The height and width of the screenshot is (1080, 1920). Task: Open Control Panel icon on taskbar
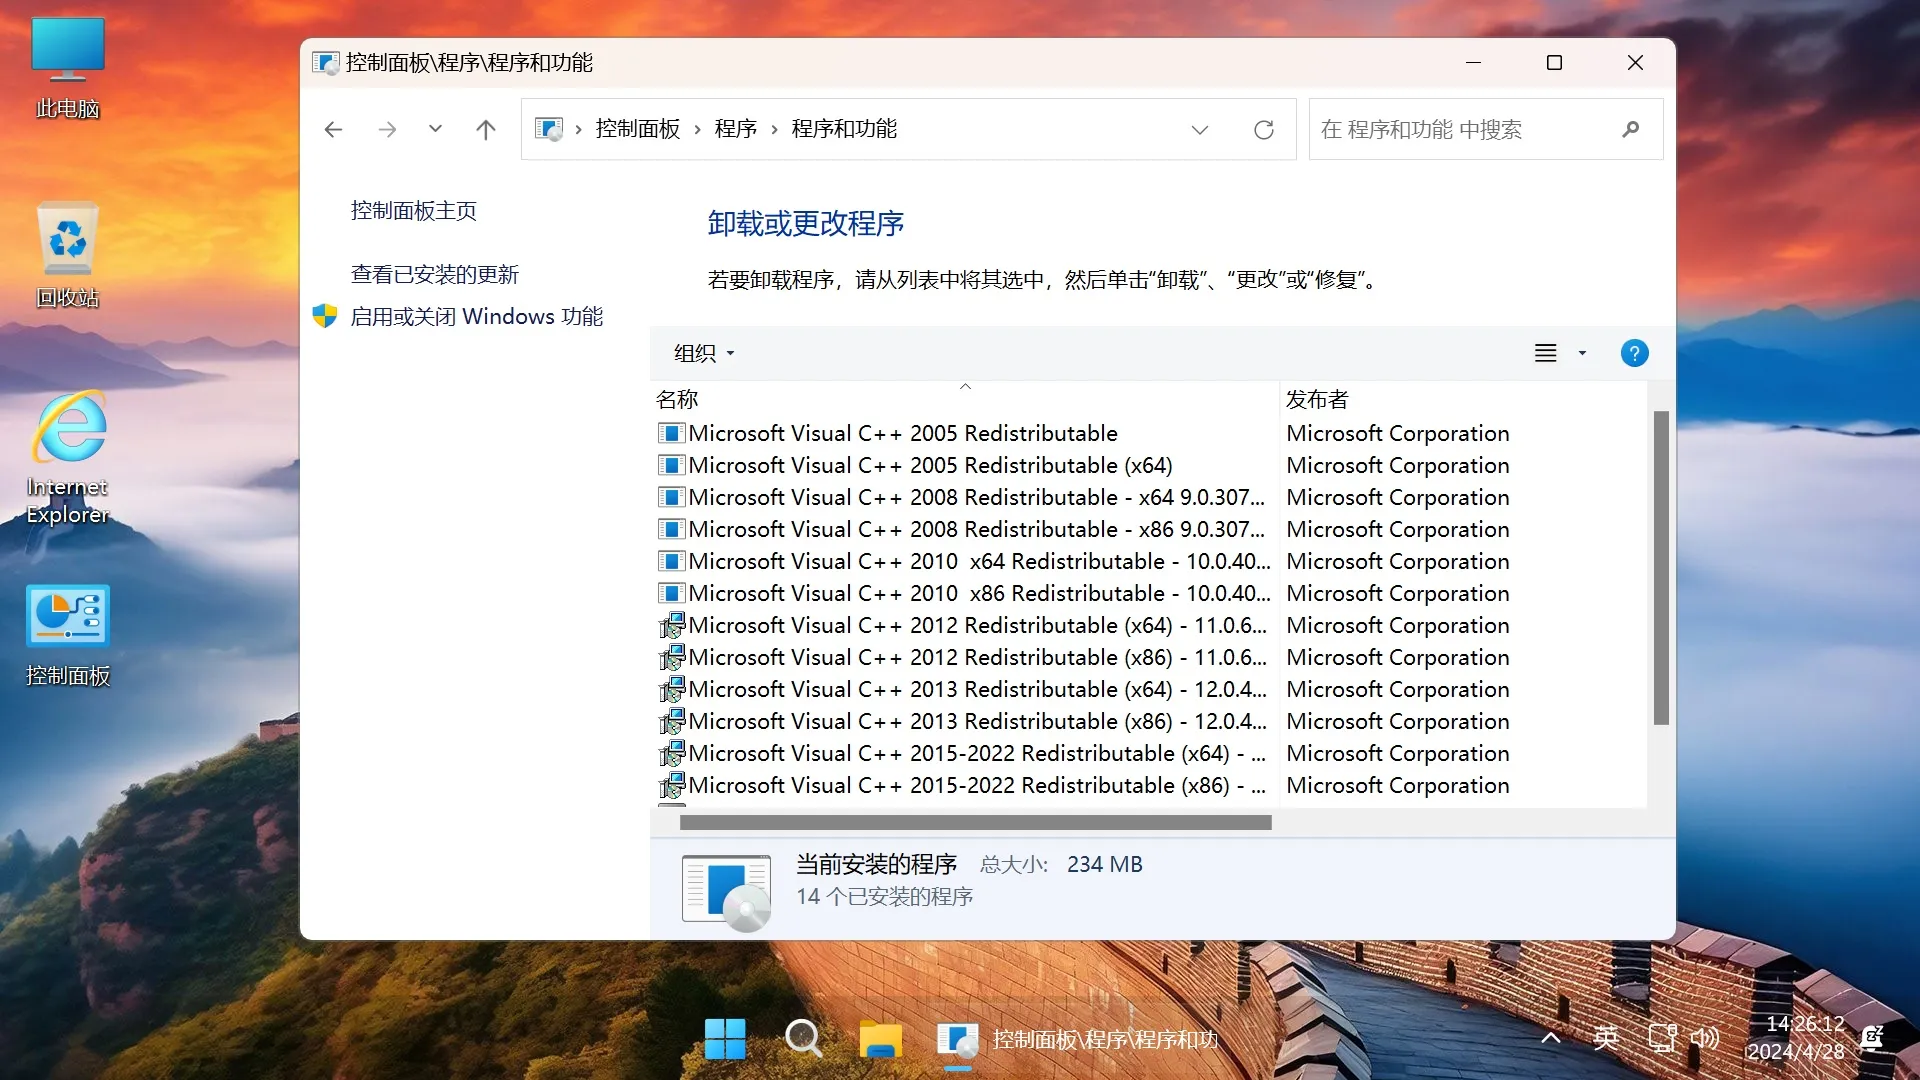click(959, 1039)
